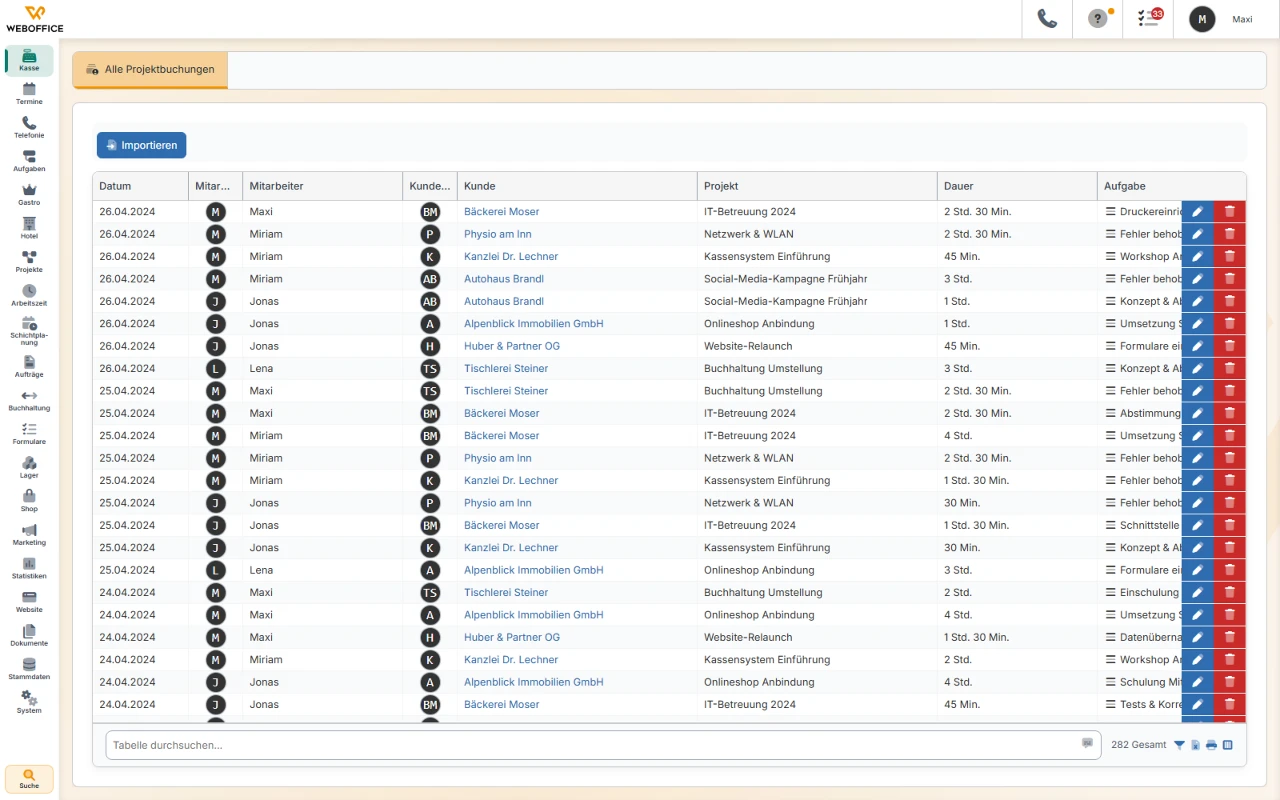
Task: Go to Aufträge in the sidebar
Action: pos(29,367)
